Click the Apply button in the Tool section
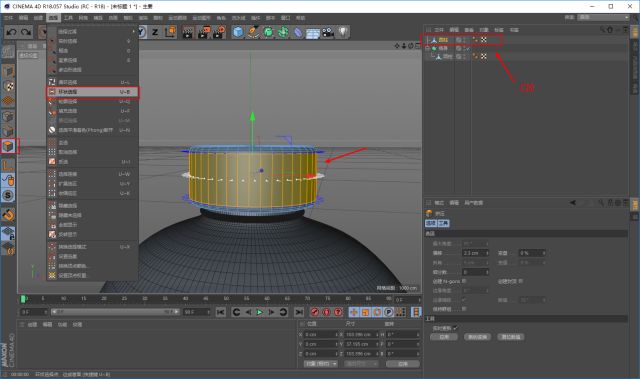Screen dimensions: 640x379 (444, 337)
